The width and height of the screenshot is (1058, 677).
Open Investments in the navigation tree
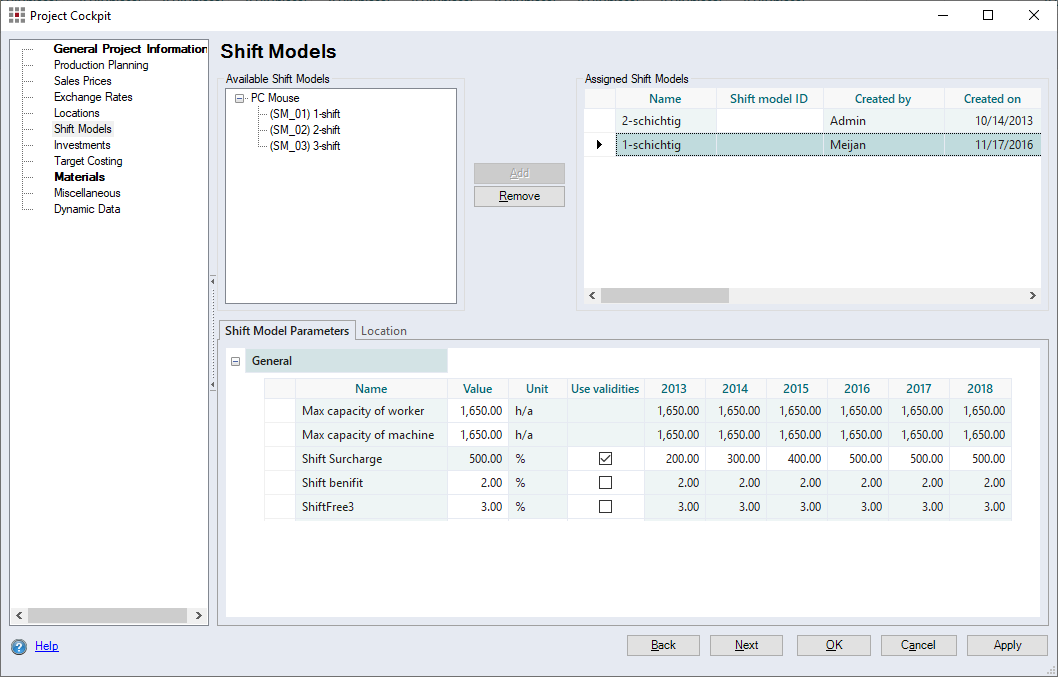pos(82,145)
